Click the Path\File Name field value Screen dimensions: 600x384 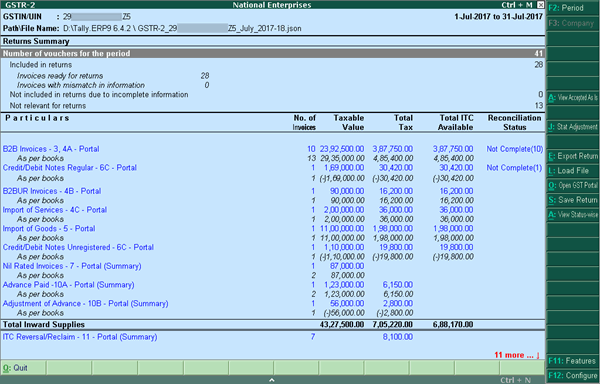pyautogui.click(x=182, y=29)
